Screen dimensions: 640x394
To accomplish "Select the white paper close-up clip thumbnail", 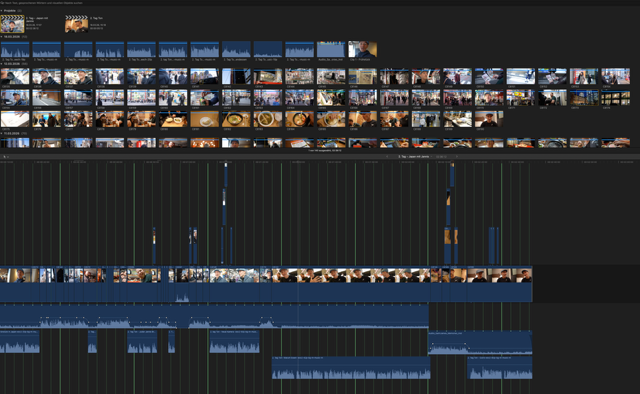I will (15, 119).
